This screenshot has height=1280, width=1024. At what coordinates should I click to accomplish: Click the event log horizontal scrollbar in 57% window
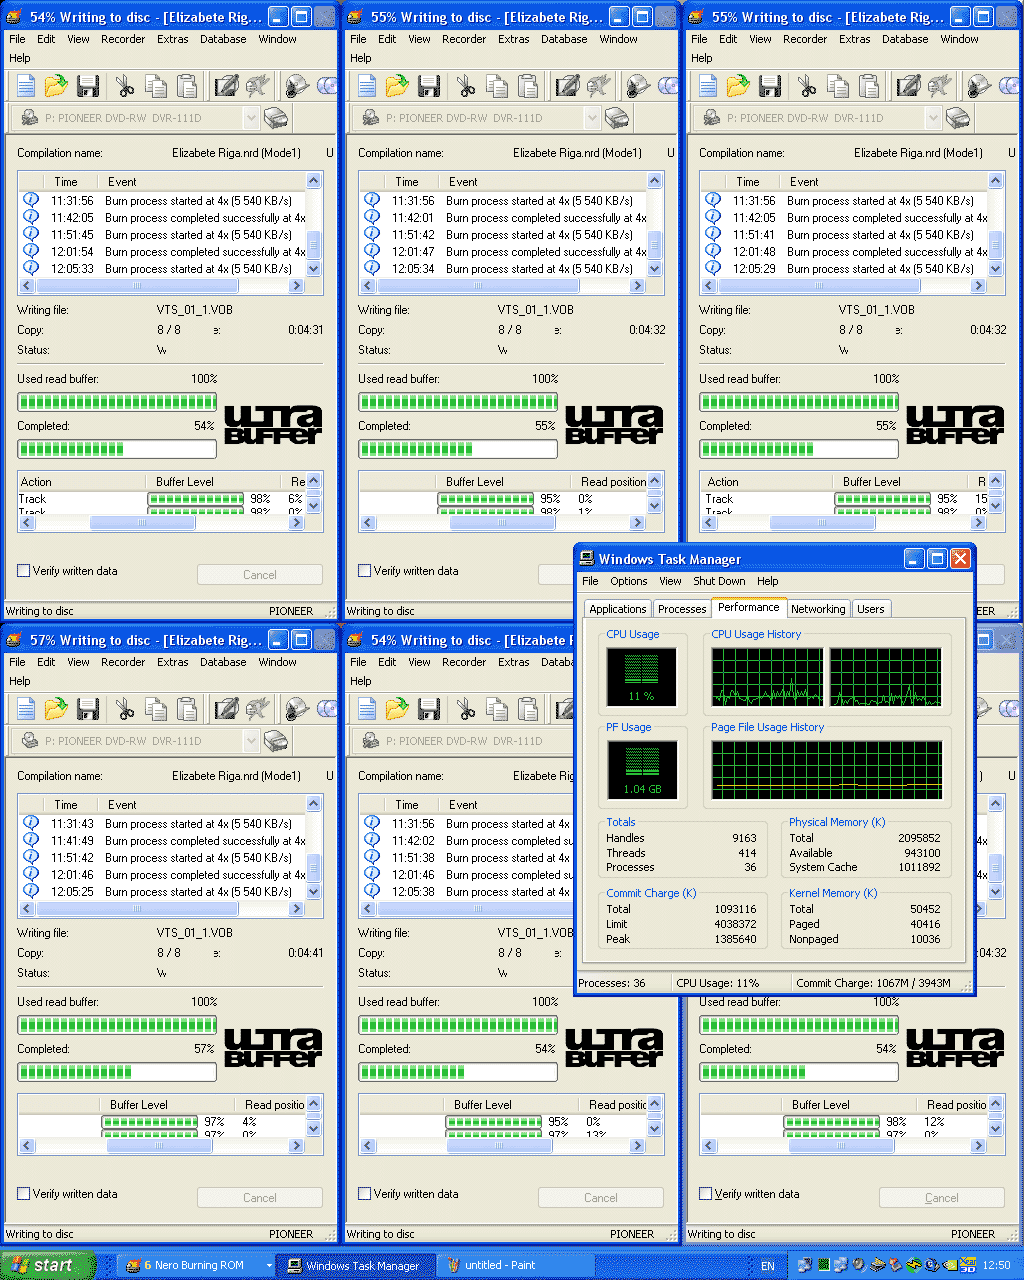tap(162, 909)
